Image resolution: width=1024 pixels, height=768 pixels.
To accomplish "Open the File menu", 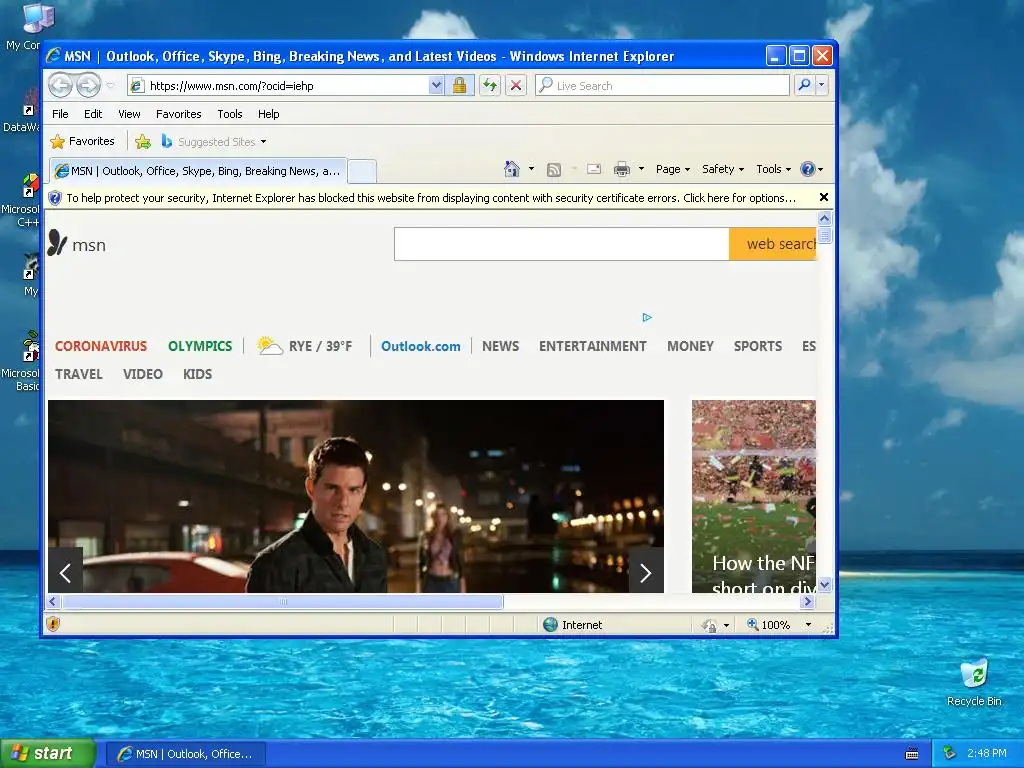I will click(60, 114).
